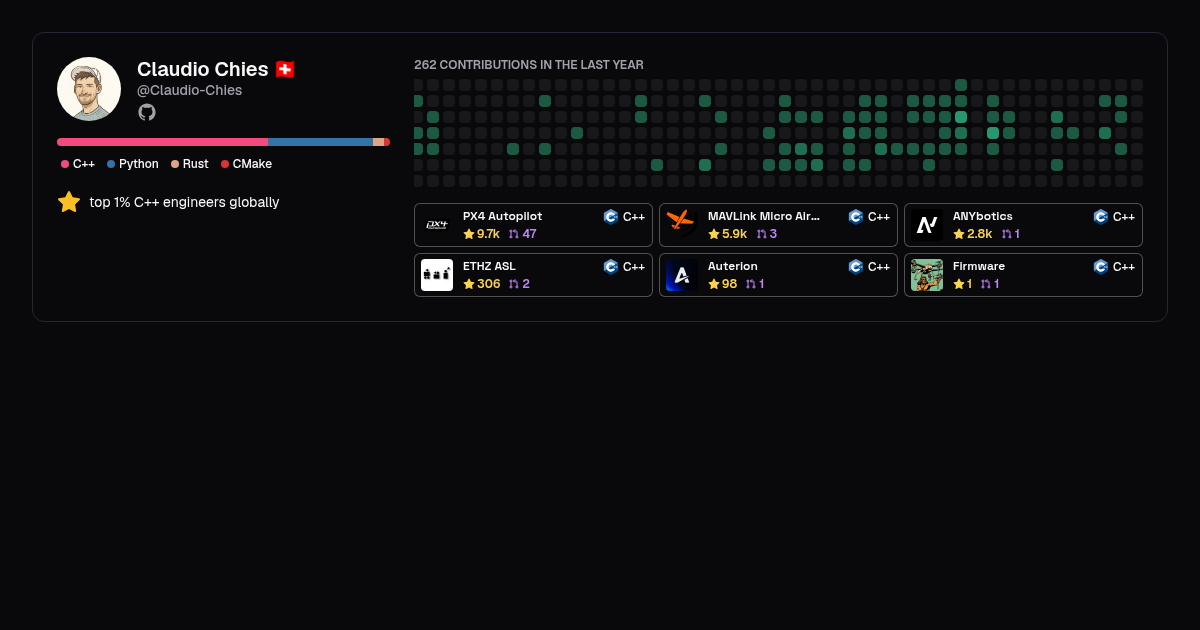
Task: Click the Rust legend label
Action: pyautogui.click(x=196, y=164)
